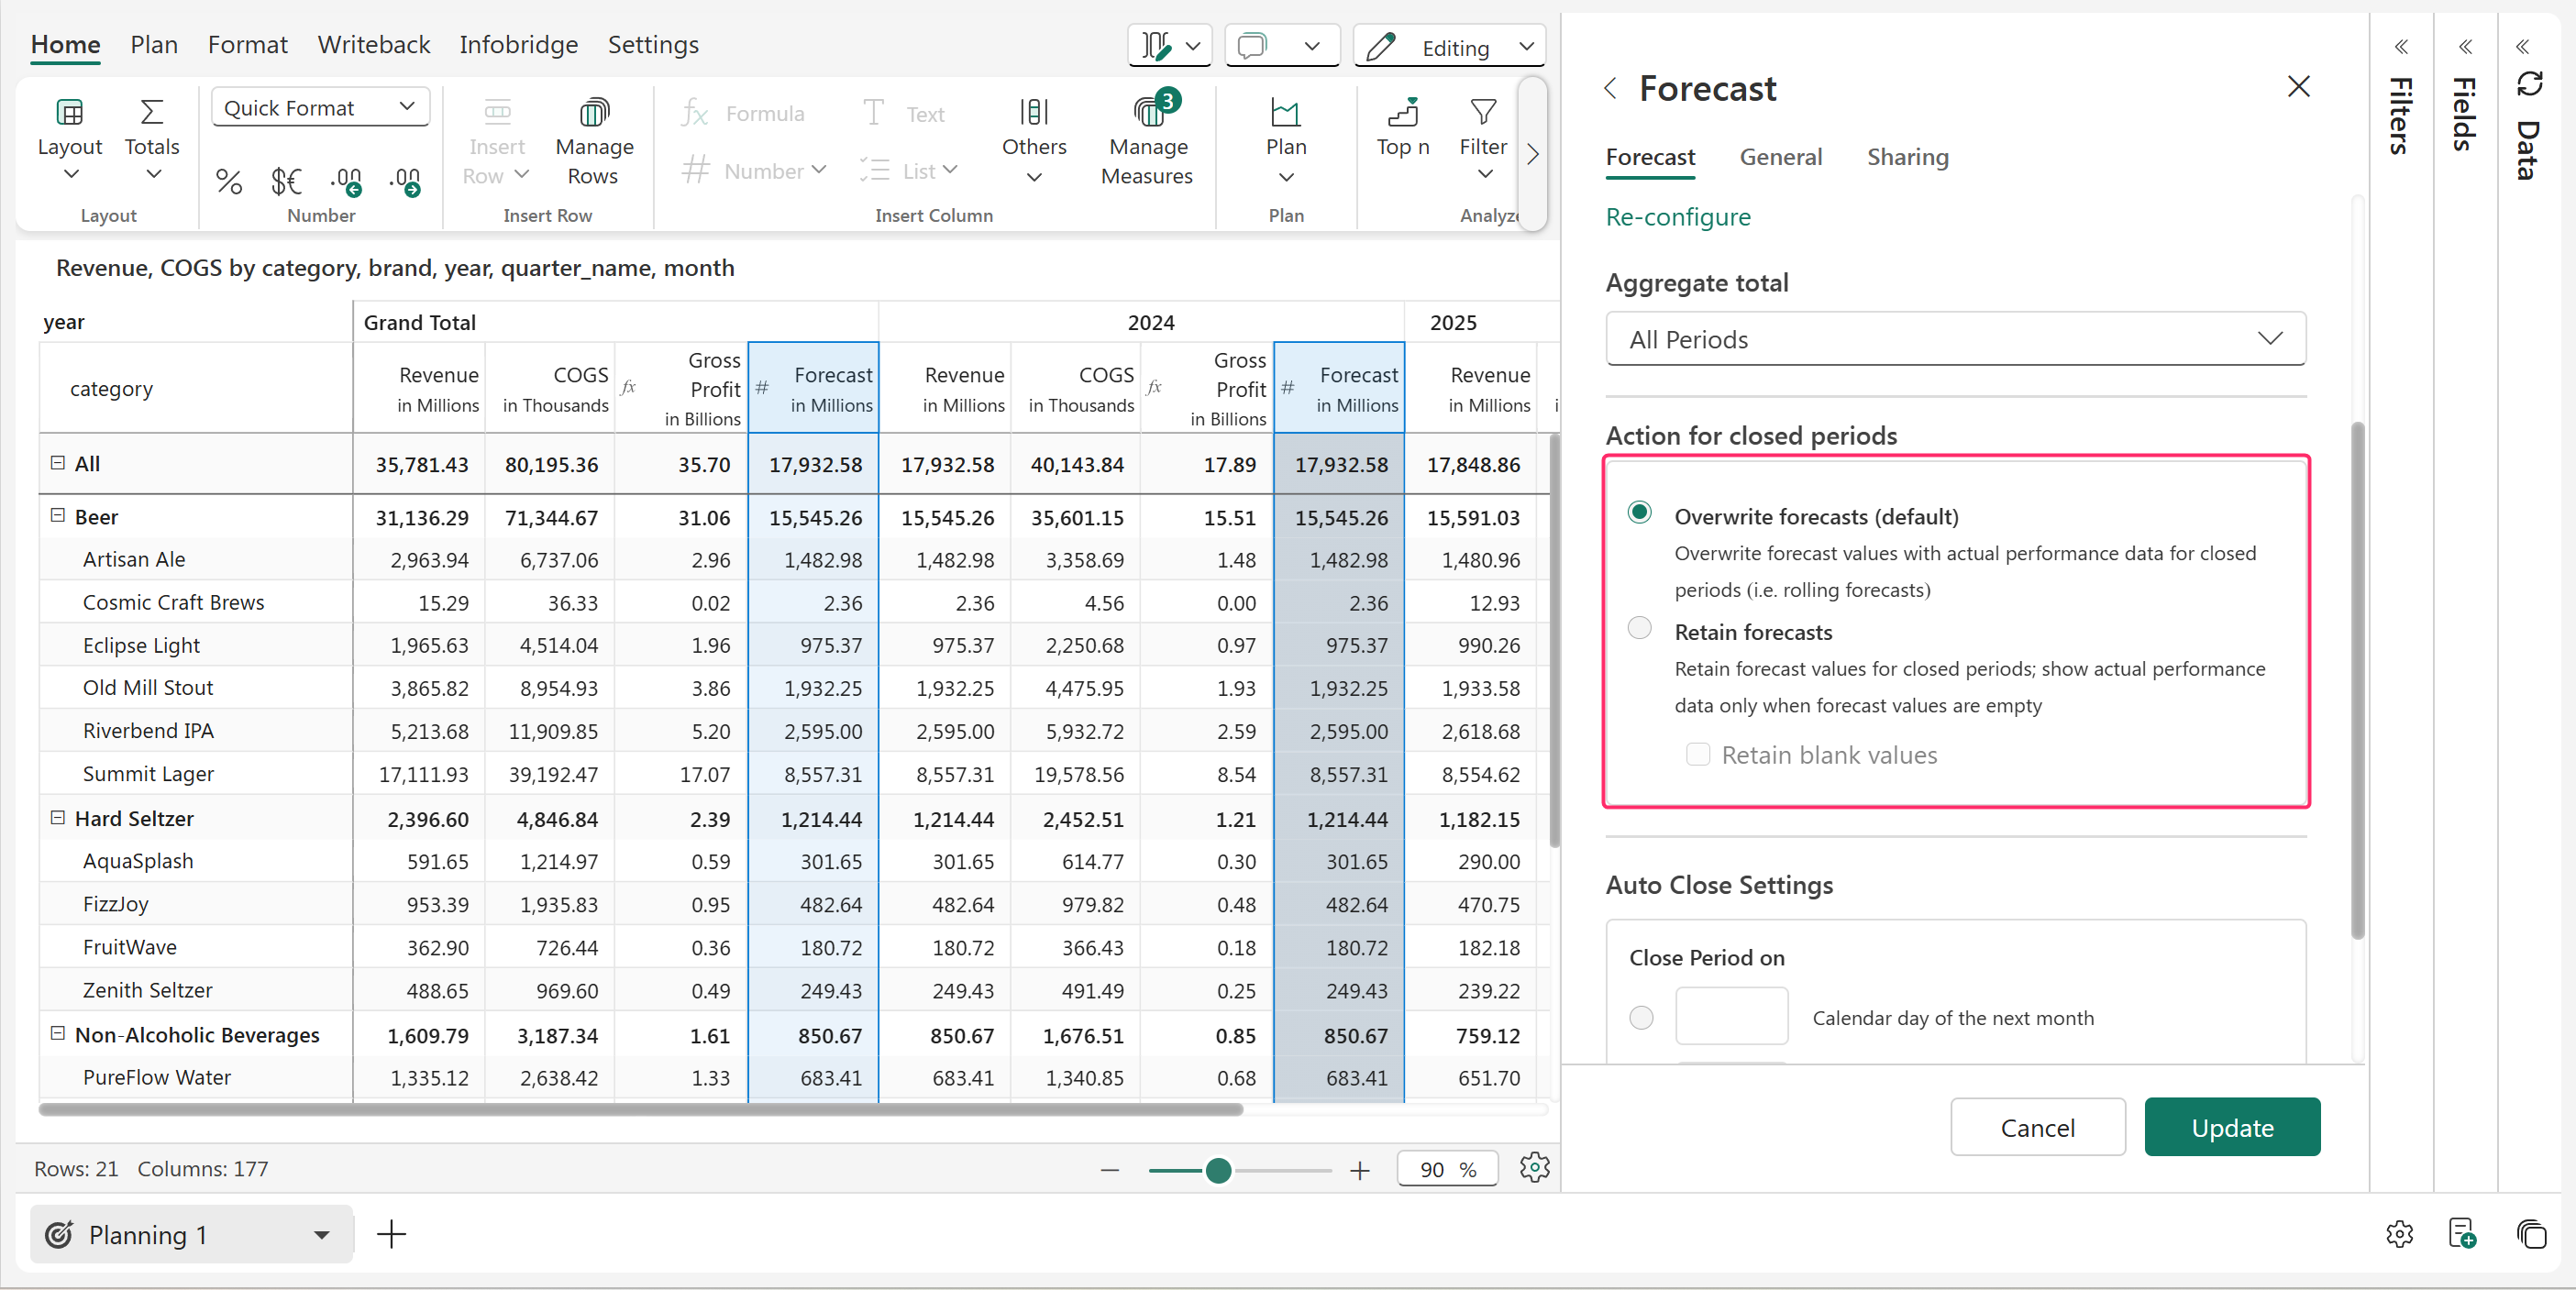The width and height of the screenshot is (2576, 1290).
Task: Open the Aggregate total All Periods dropdown
Action: (1955, 339)
